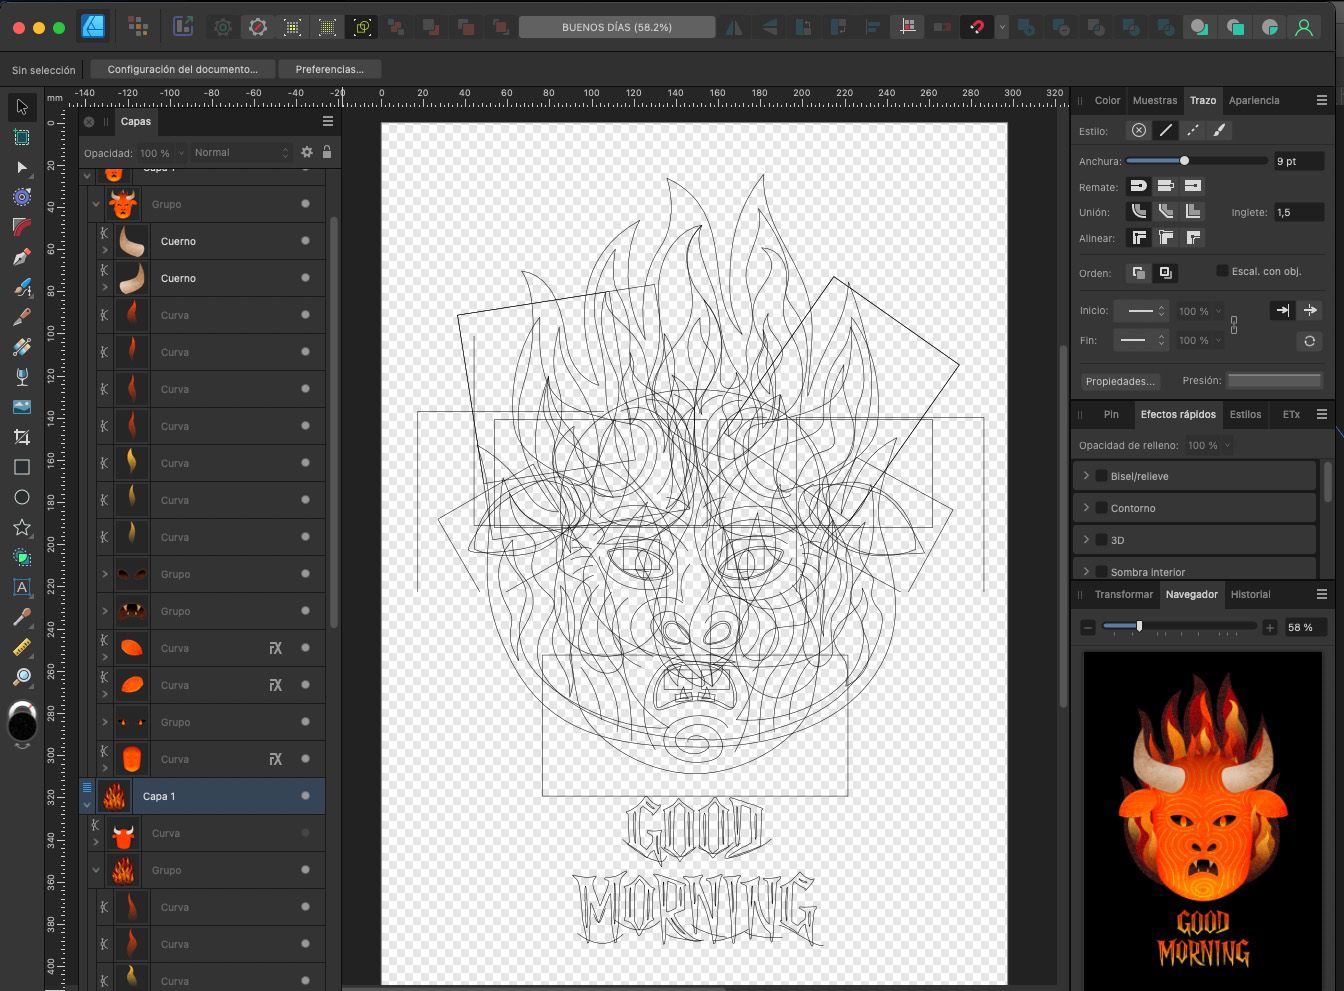
Task: Activate the Artistic Text tool
Action: (22, 587)
